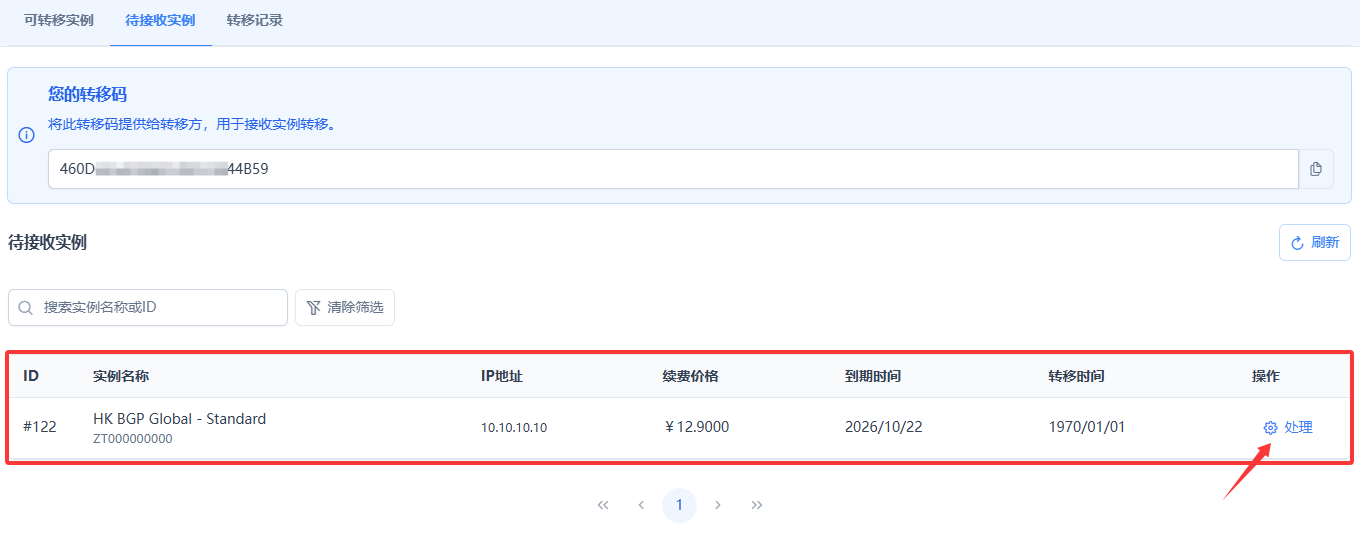Select page 1 in pagination
This screenshot has height=539, width=1360.
[x=679, y=505]
